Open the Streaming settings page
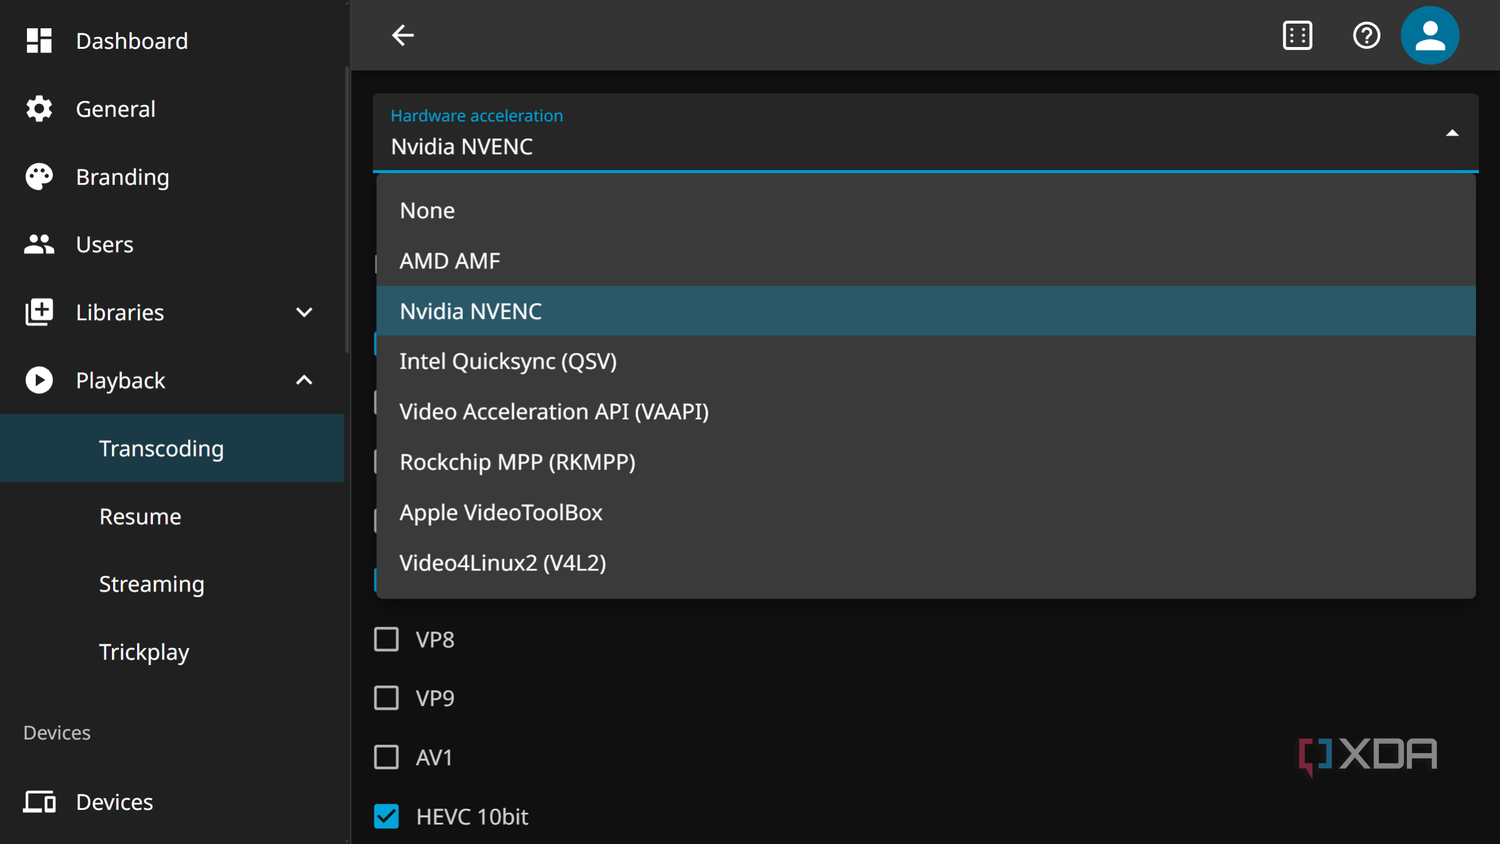 point(172,584)
